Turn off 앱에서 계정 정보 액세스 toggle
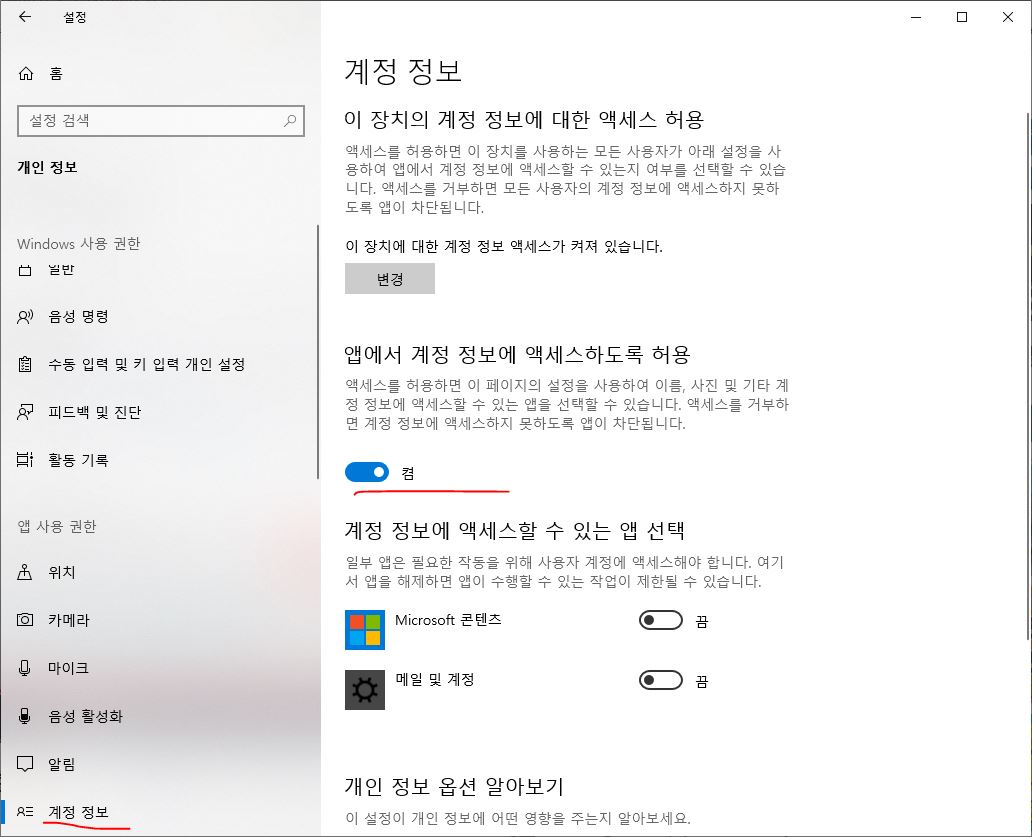 click(x=367, y=472)
